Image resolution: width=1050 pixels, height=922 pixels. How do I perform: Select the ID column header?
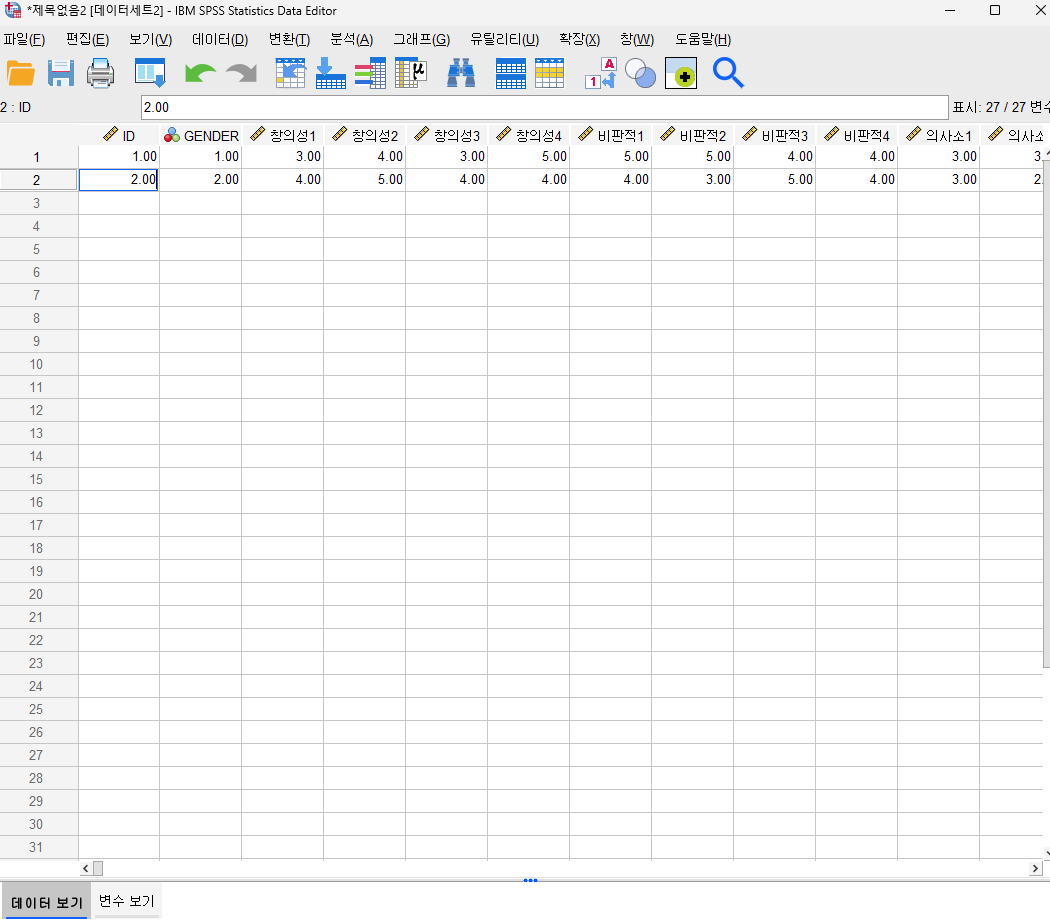pyautogui.click(x=119, y=136)
